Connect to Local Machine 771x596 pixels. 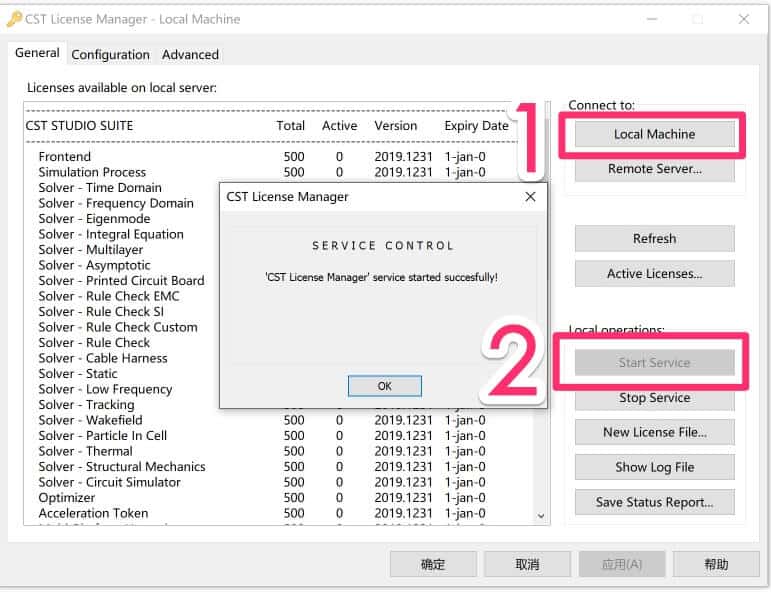point(654,134)
